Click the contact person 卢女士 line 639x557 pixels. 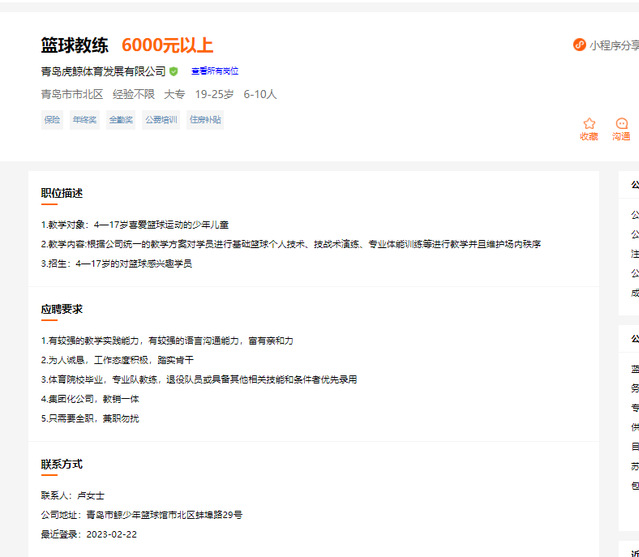(x=73, y=495)
